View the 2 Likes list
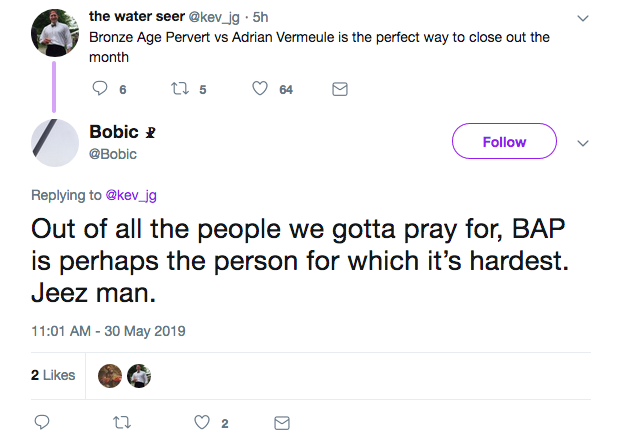 pos(53,375)
